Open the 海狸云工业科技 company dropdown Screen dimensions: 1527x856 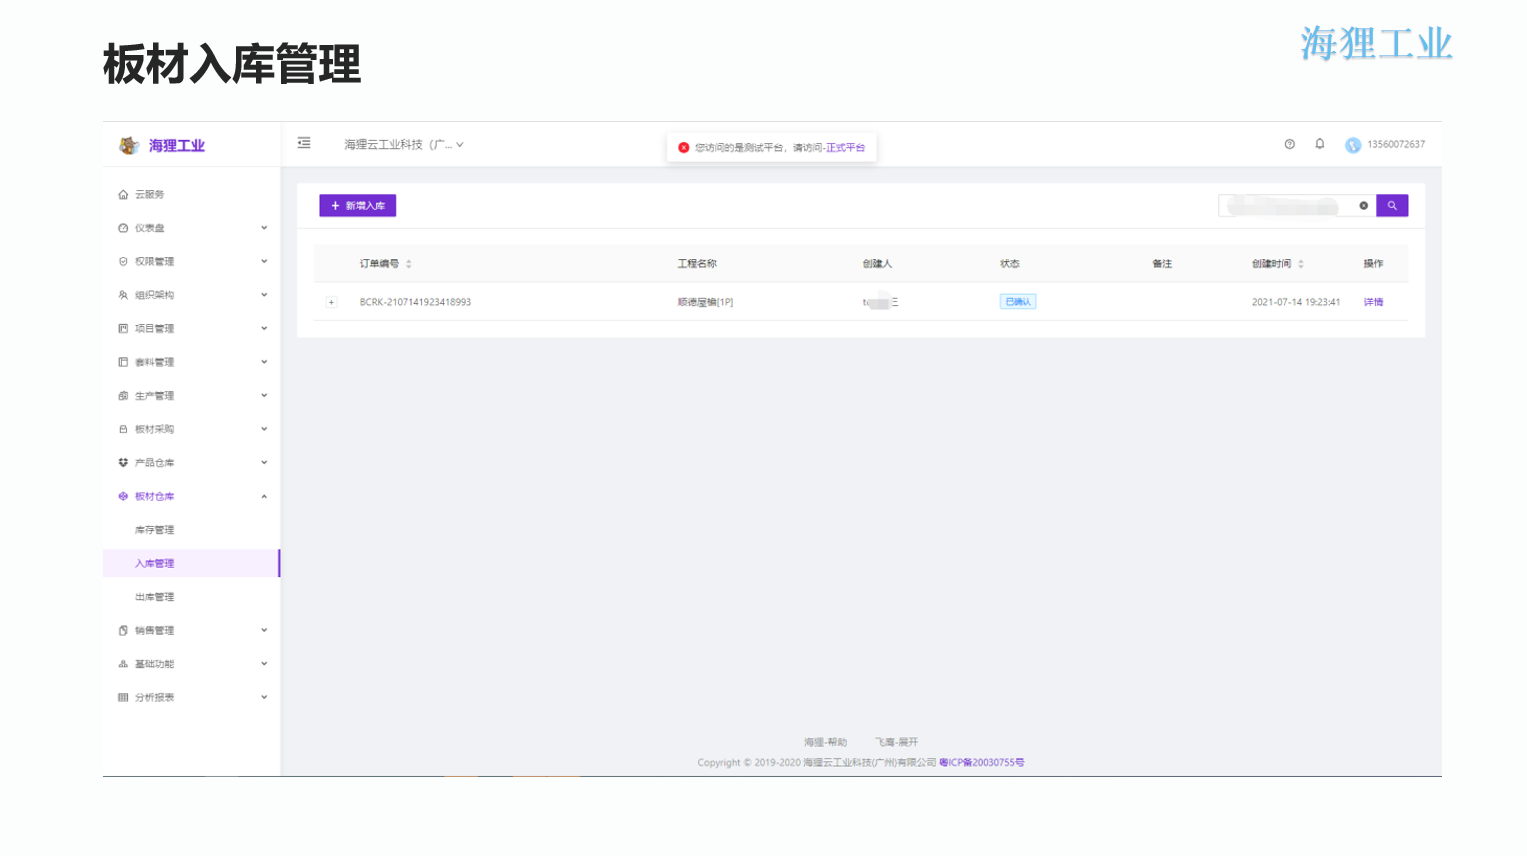404,145
